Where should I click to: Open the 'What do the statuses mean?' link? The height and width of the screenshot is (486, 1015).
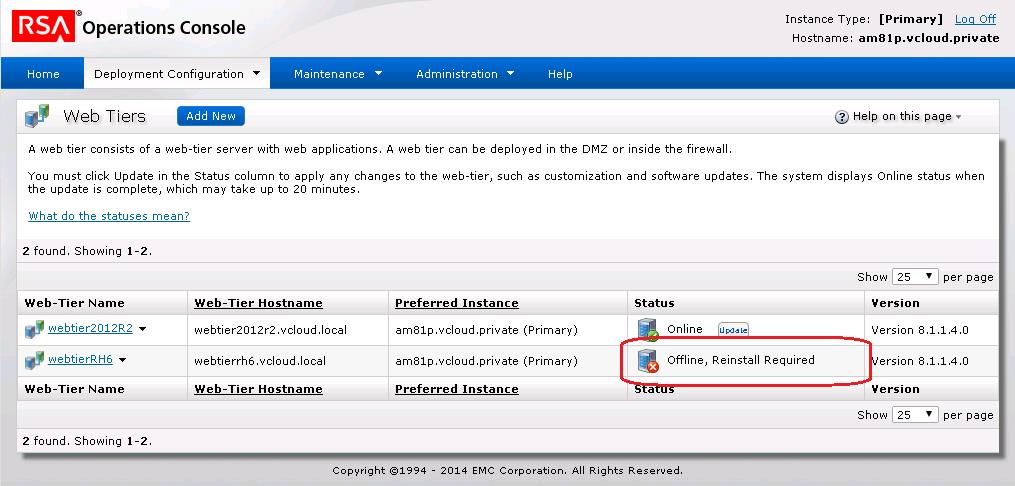tap(109, 216)
